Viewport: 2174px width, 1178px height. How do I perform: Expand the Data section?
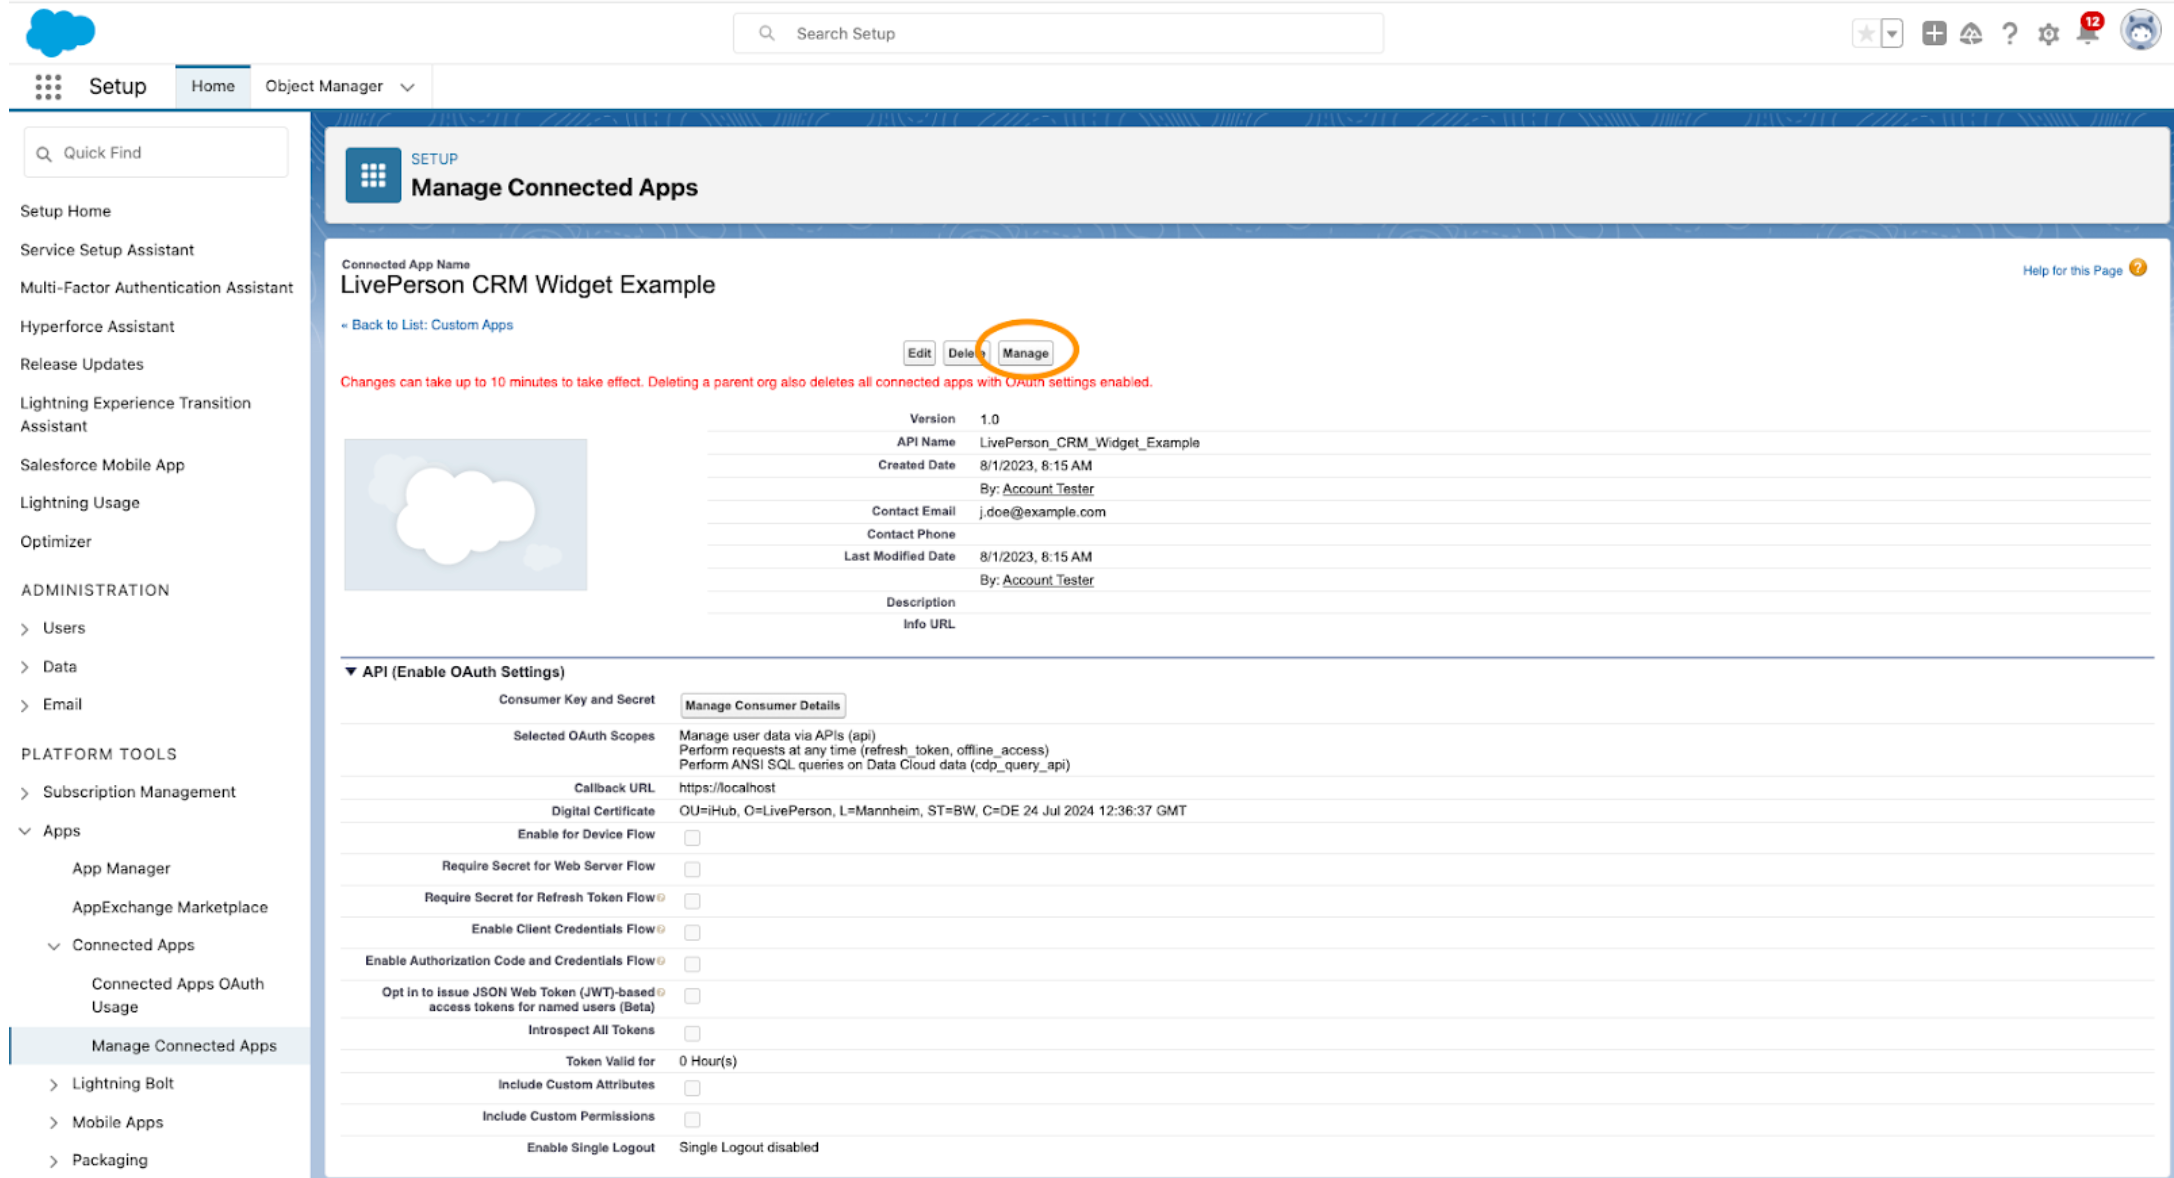25,667
